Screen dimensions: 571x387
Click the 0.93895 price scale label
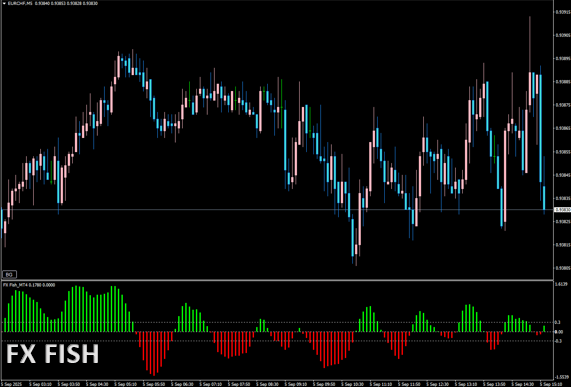click(563, 58)
